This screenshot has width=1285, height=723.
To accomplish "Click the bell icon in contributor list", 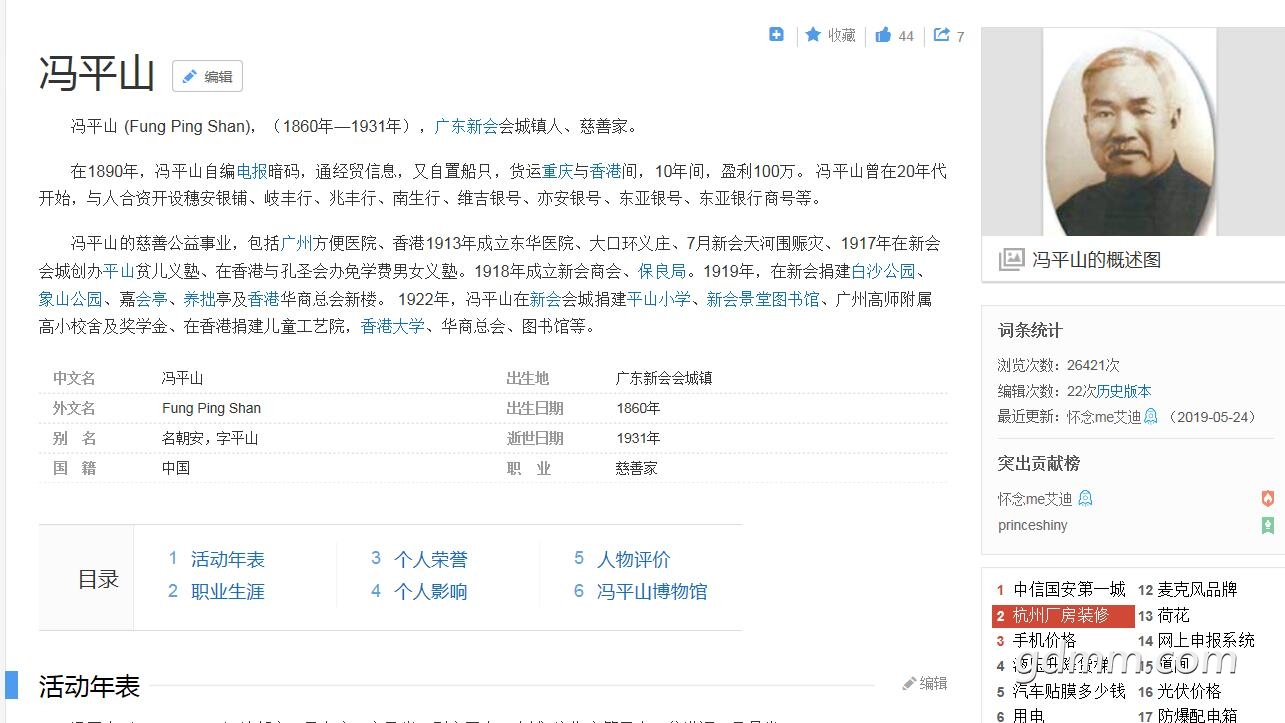I will tap(1085, 498).
